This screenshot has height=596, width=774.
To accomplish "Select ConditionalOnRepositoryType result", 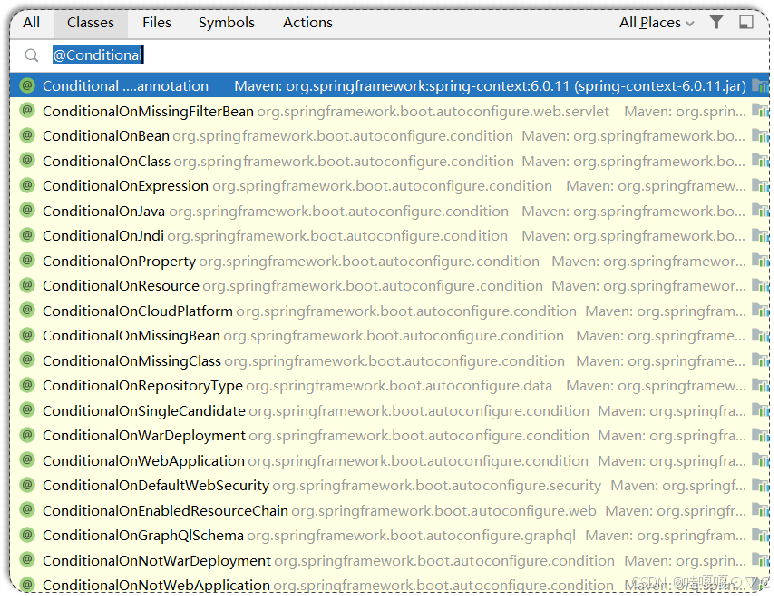I will point(389,386).
